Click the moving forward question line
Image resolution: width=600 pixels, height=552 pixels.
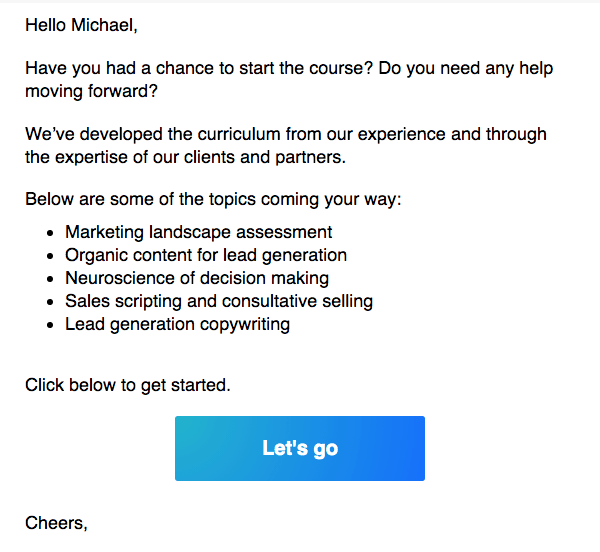point(91,91)
